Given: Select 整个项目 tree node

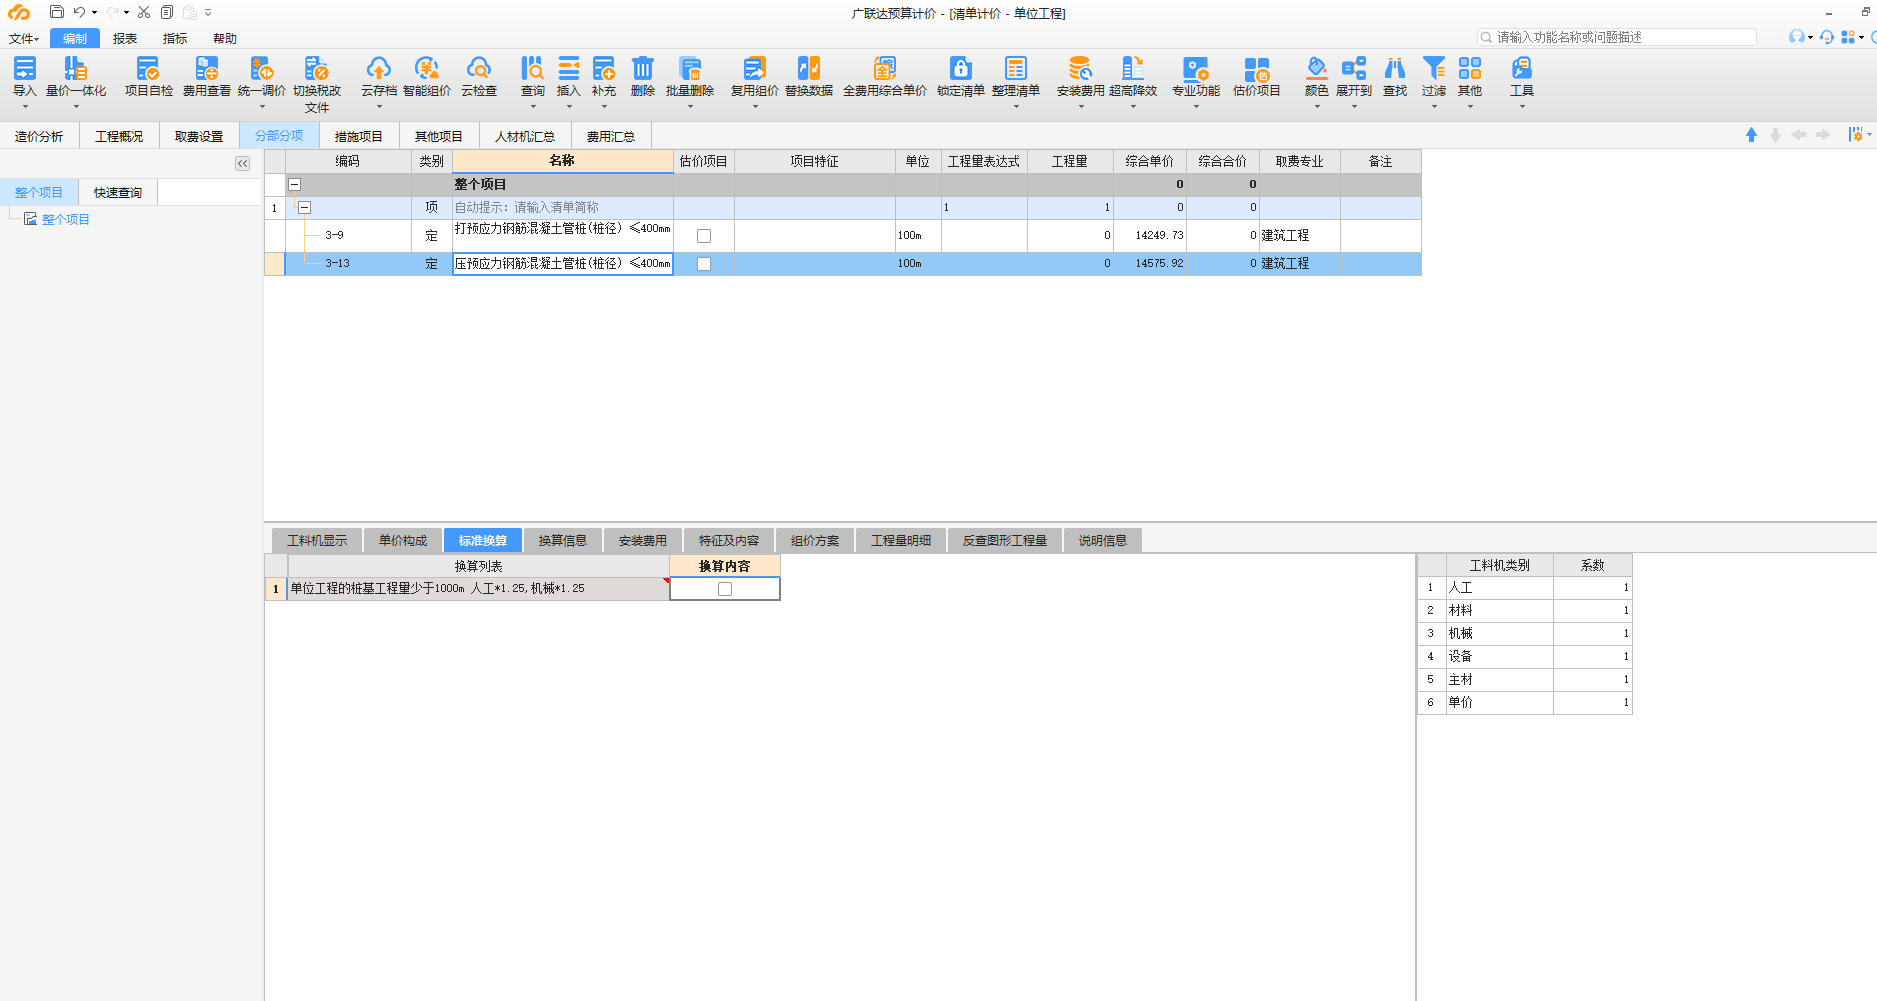Looking at the screenshot, I should click(x=66, y=219).
